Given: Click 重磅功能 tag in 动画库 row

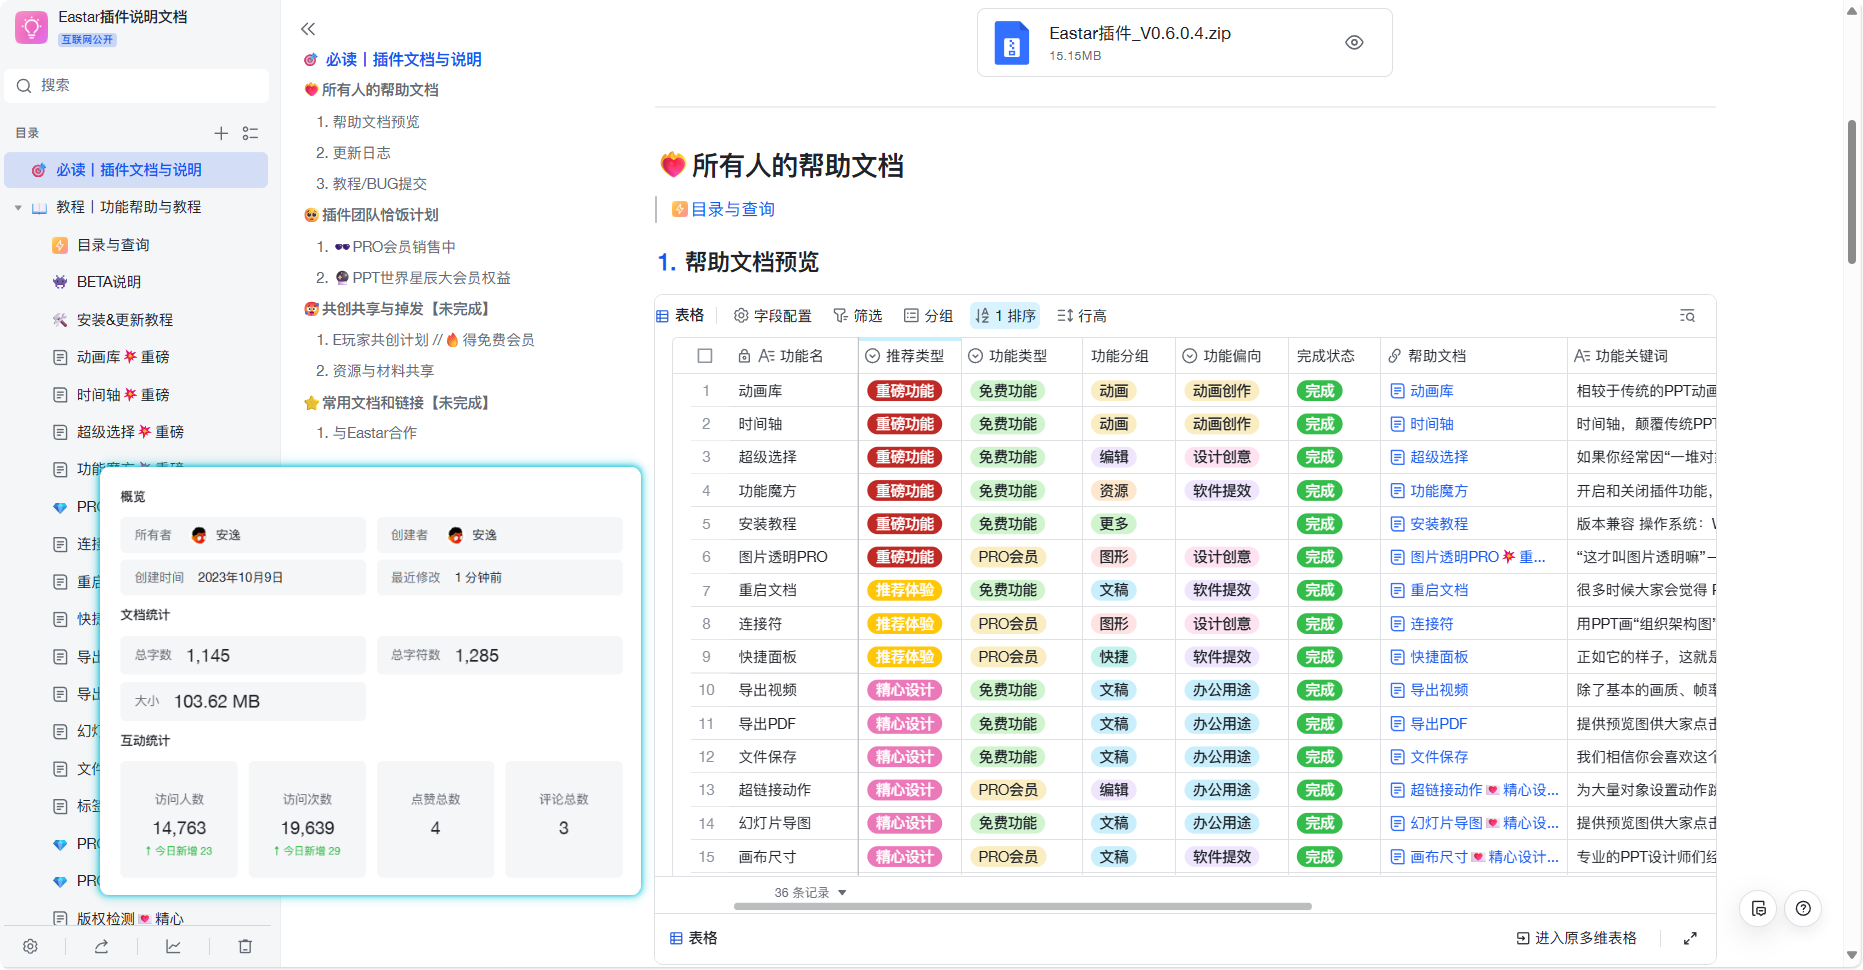Looking at the screenshot, I should click(x=904, y=391).
